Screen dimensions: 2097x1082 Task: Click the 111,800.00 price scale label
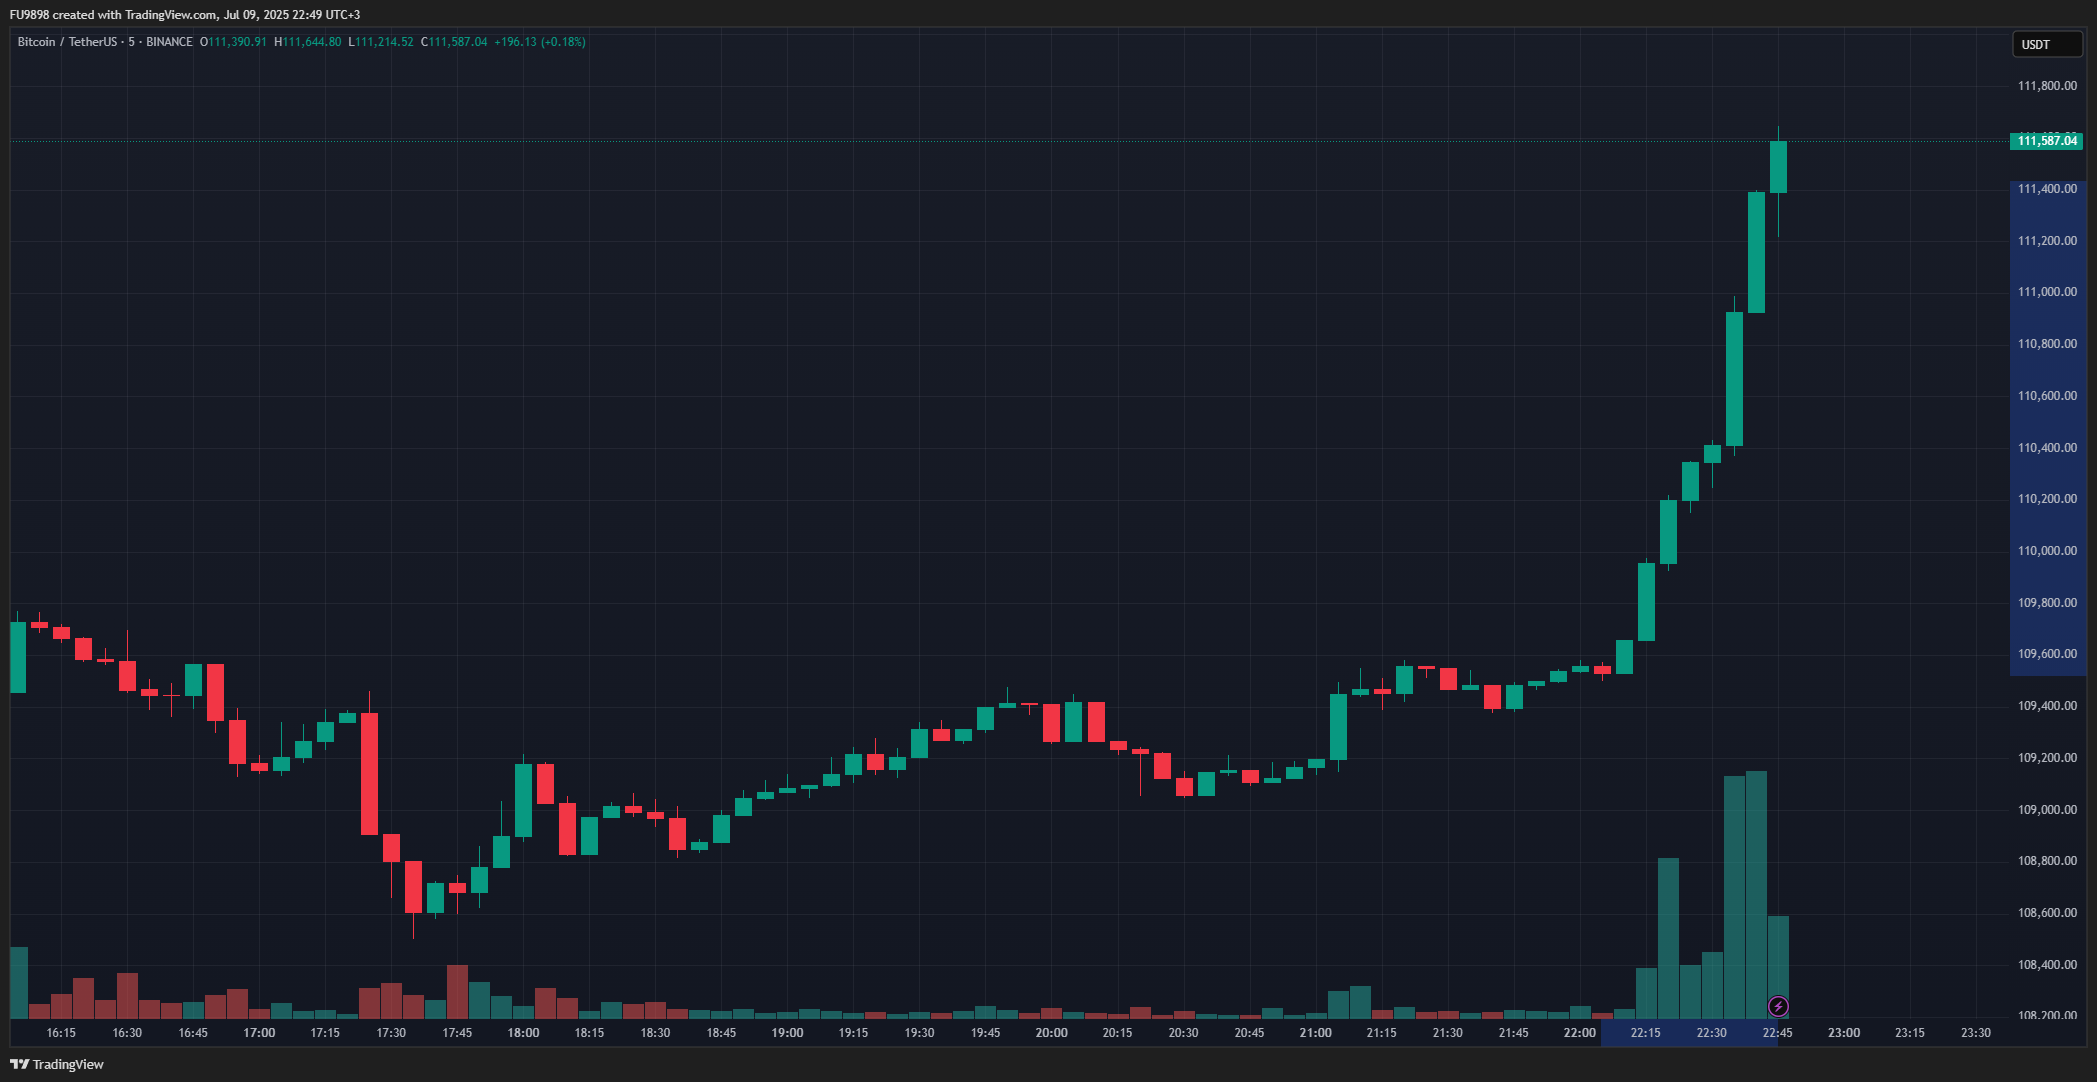[x=2047, y=86]
